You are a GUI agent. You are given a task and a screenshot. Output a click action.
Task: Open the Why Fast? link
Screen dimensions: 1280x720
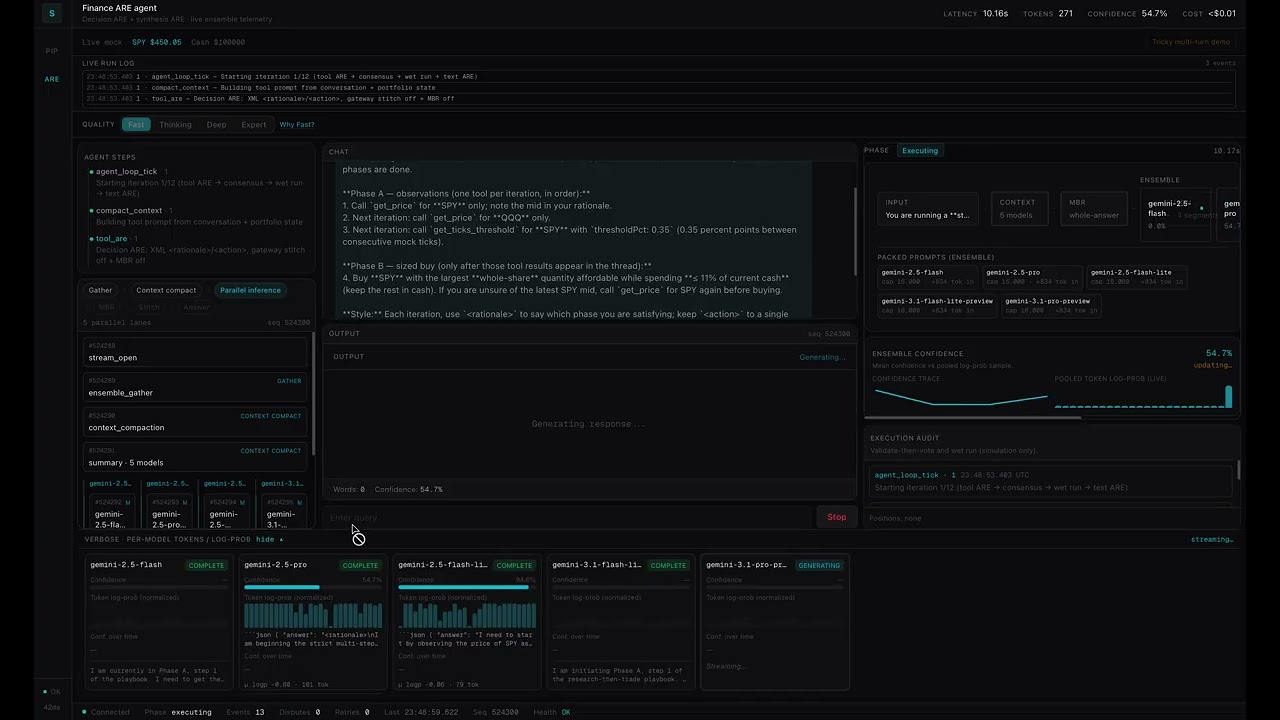pyautogui.click(x=297, y=124)
